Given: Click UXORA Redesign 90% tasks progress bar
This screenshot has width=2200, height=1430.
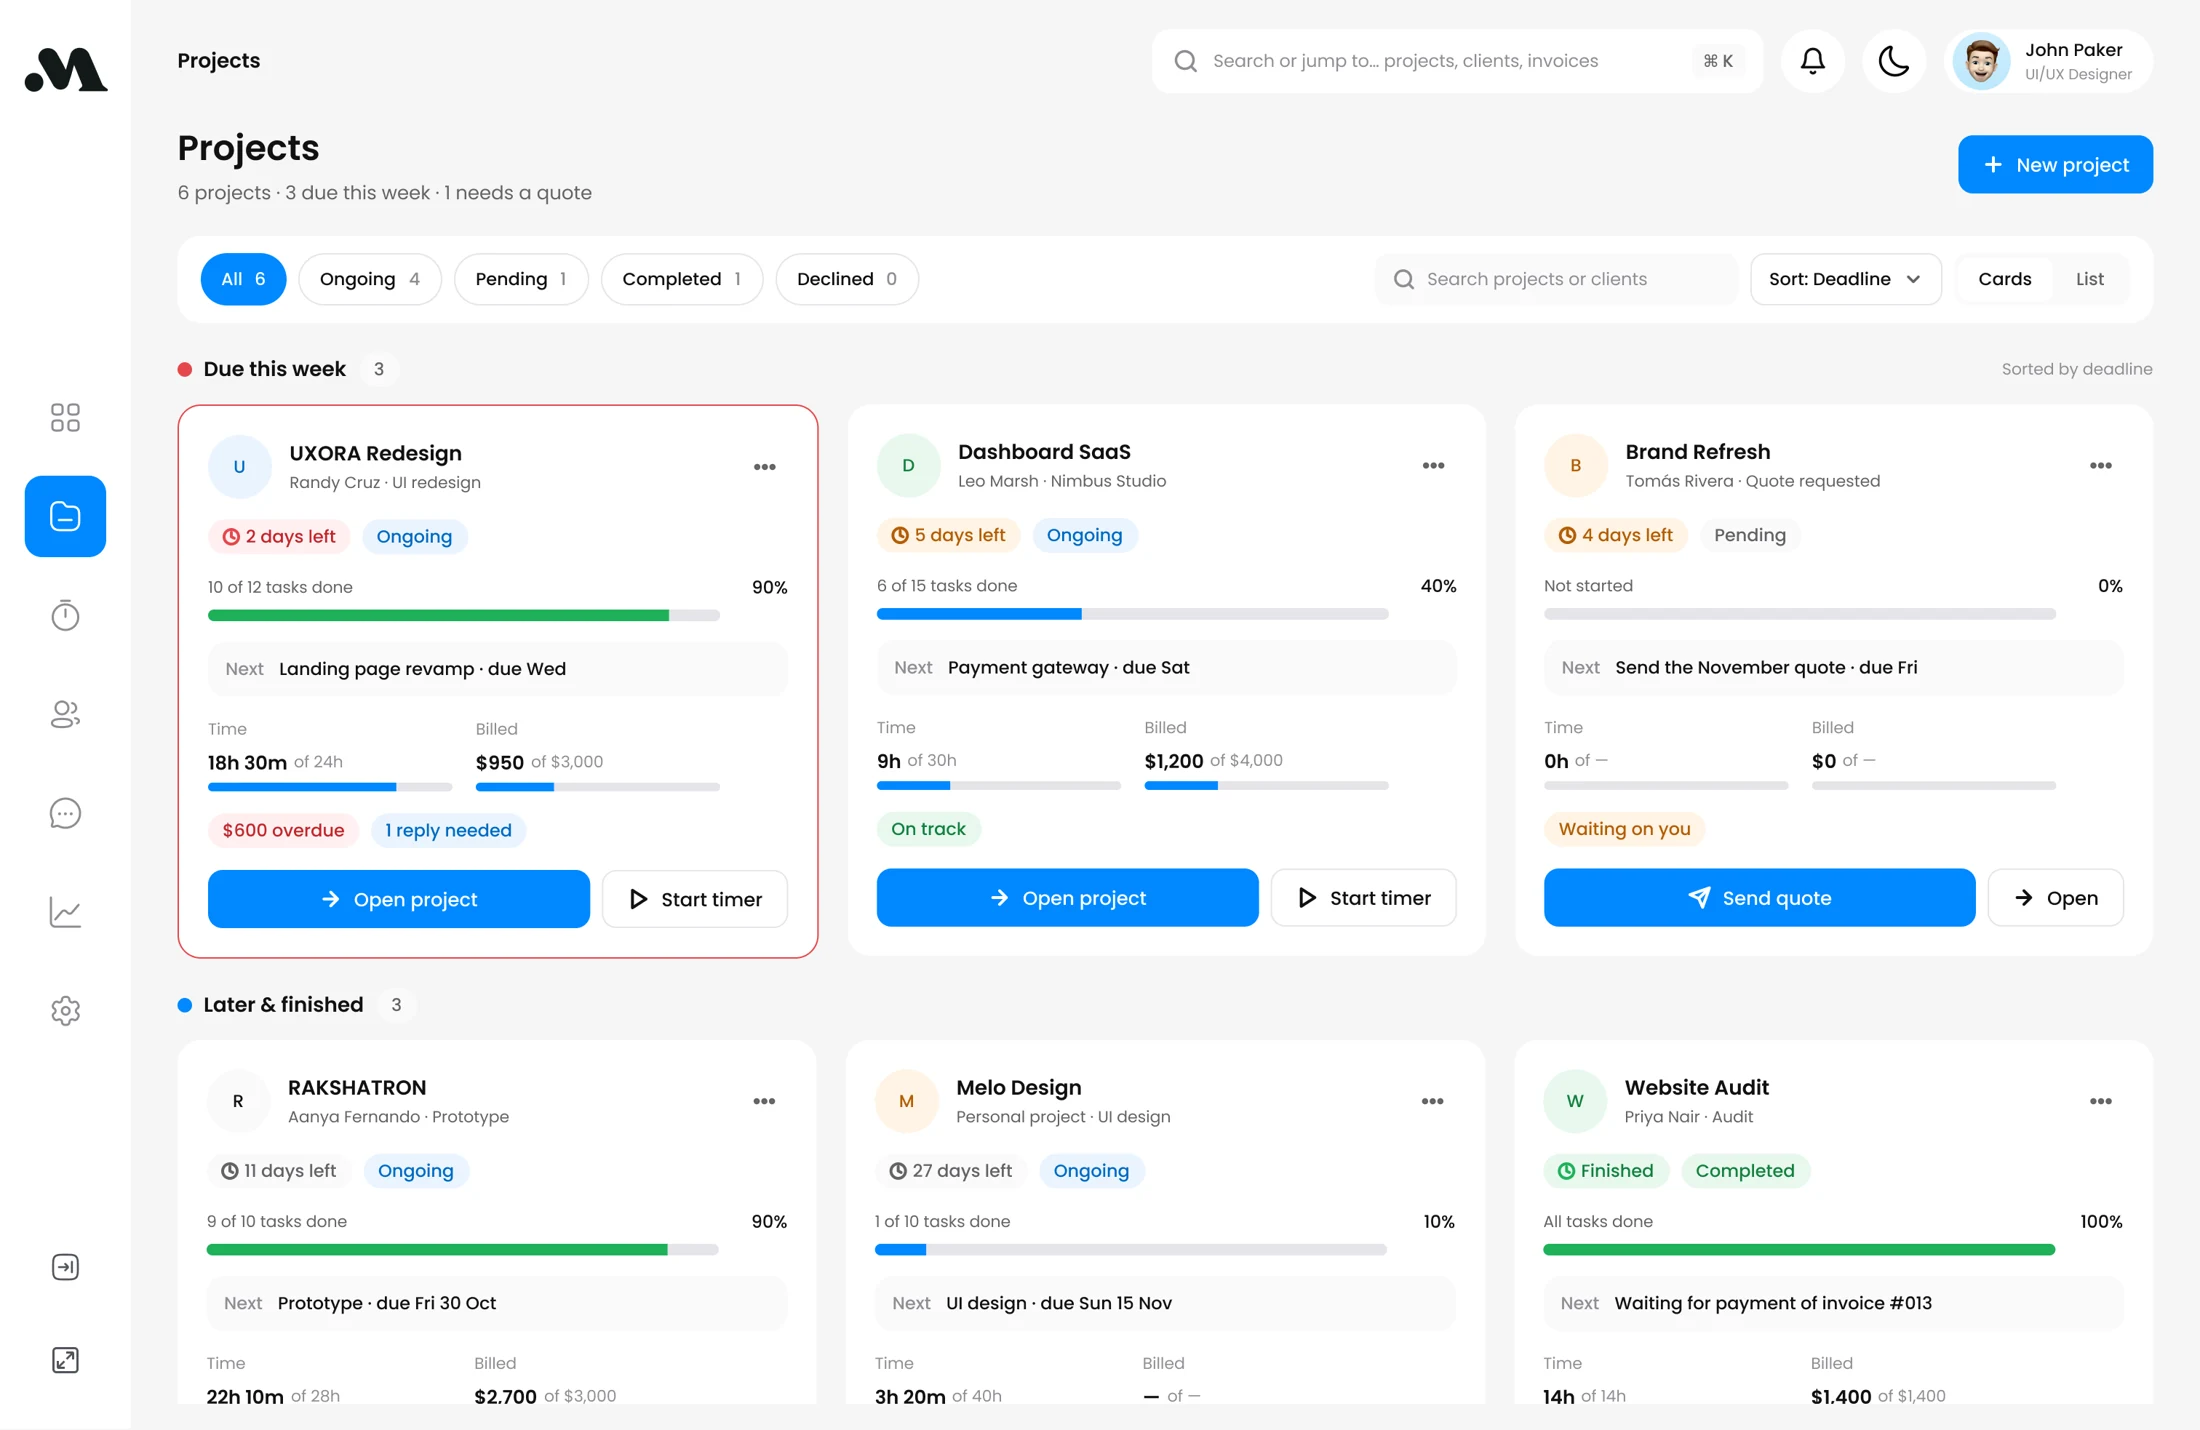Looking at the screenshot, I should point(464,616).
